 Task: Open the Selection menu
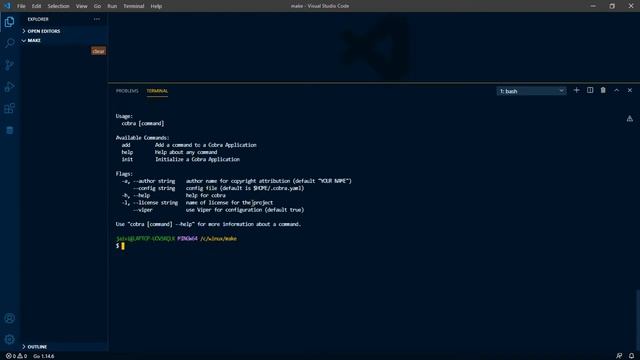tap(58, 6)
